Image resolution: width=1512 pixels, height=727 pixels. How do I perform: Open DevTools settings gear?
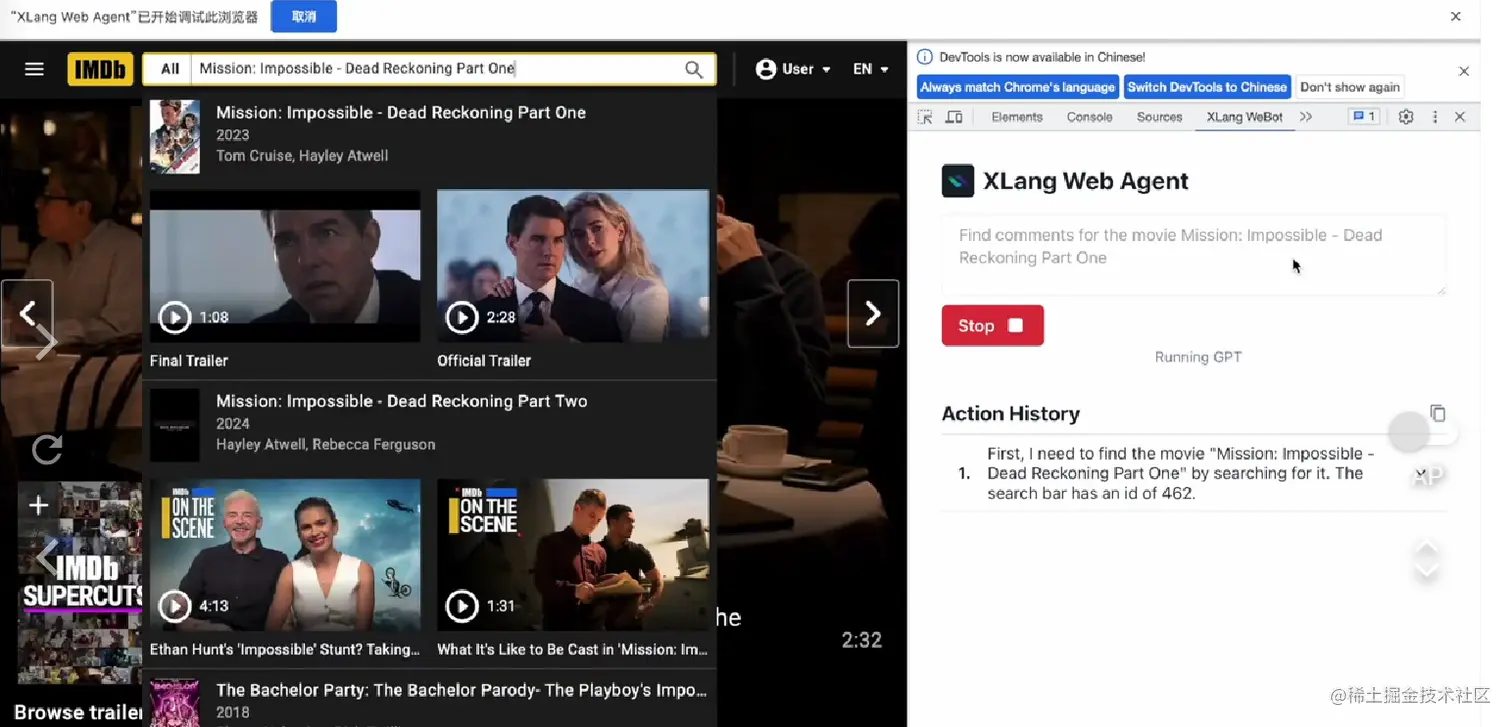click(x=1406, y=117)
